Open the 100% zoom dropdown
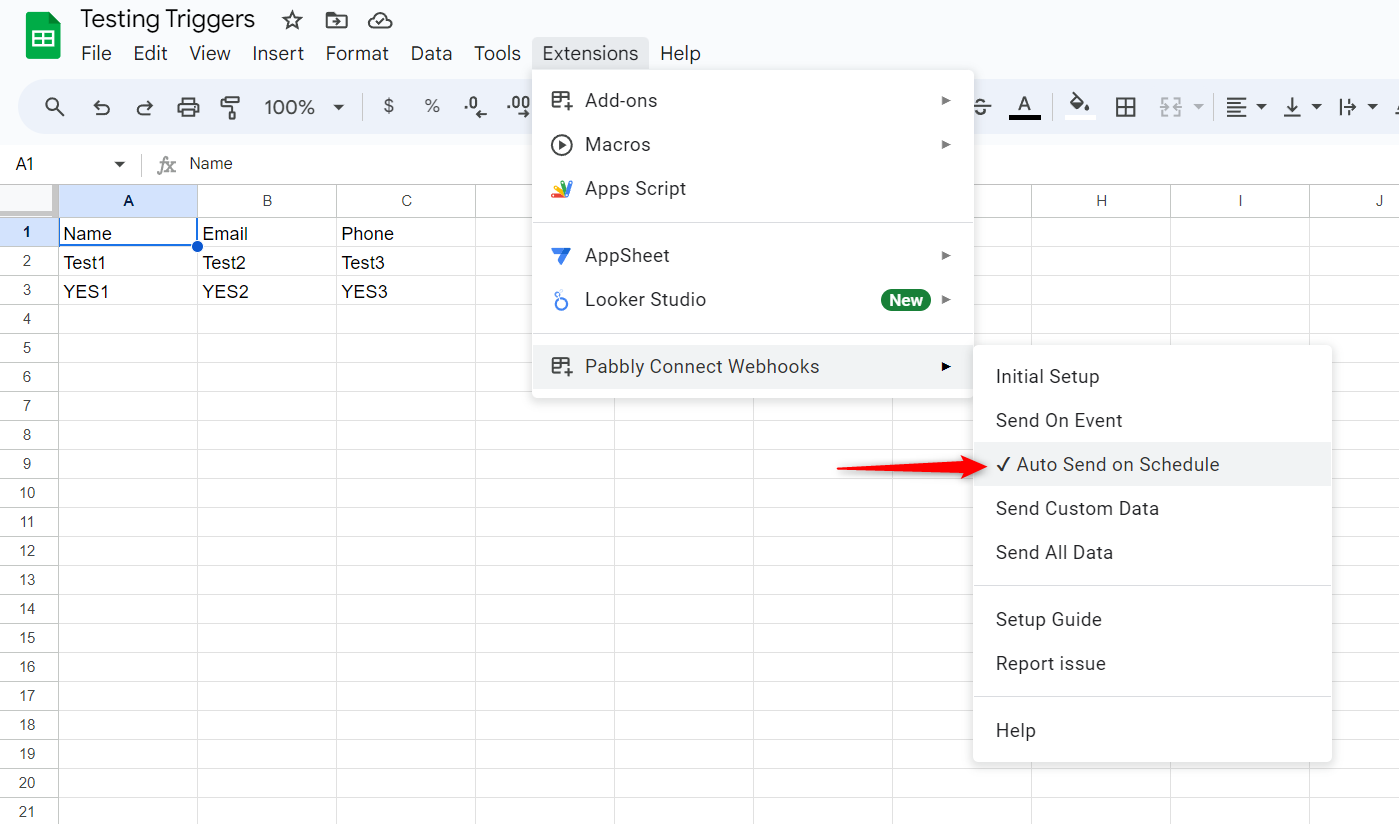1399x824 pixels. click(304, 107)
